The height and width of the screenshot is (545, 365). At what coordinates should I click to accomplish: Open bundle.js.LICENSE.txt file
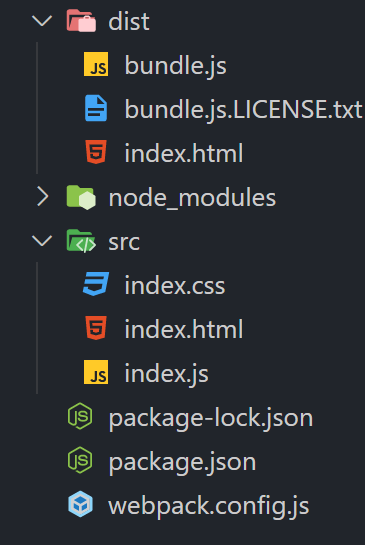pos(243,109)
